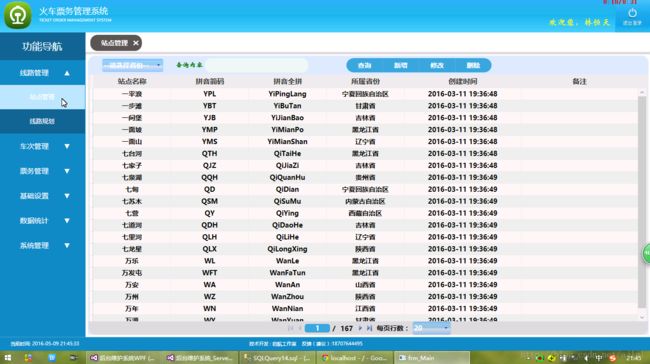This screenshot has height=364, width=650.
Task: Collapse the 线路管理 menu arrow
Action: 67,73
